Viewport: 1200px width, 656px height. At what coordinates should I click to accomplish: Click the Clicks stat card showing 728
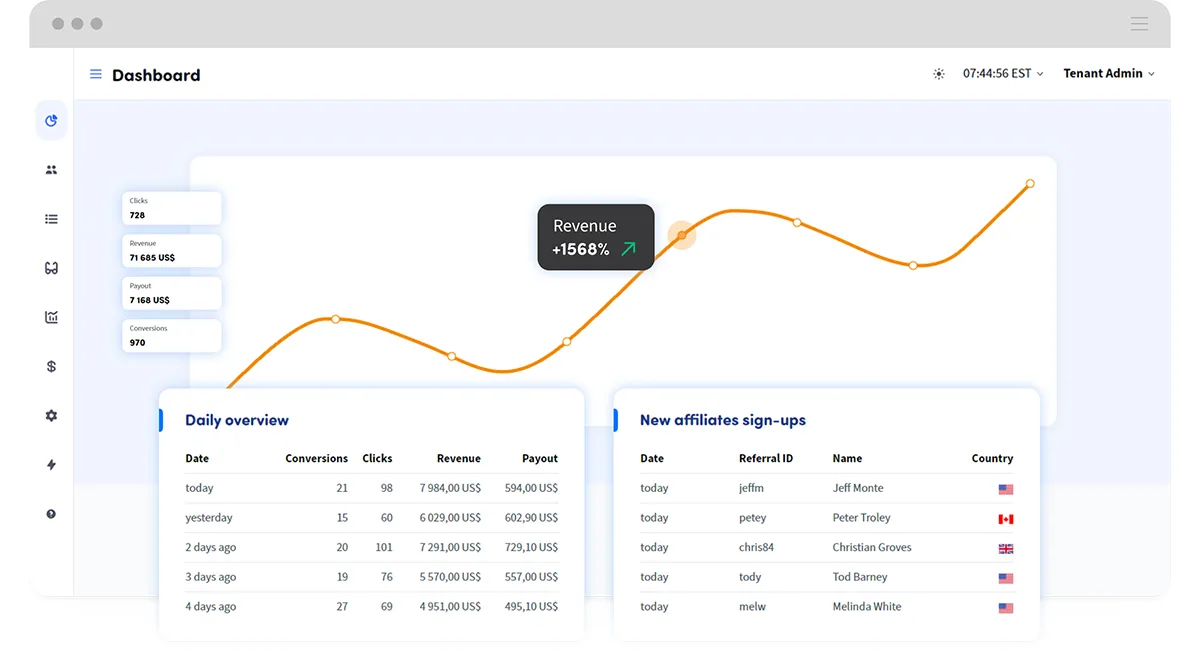coord(172,208)
